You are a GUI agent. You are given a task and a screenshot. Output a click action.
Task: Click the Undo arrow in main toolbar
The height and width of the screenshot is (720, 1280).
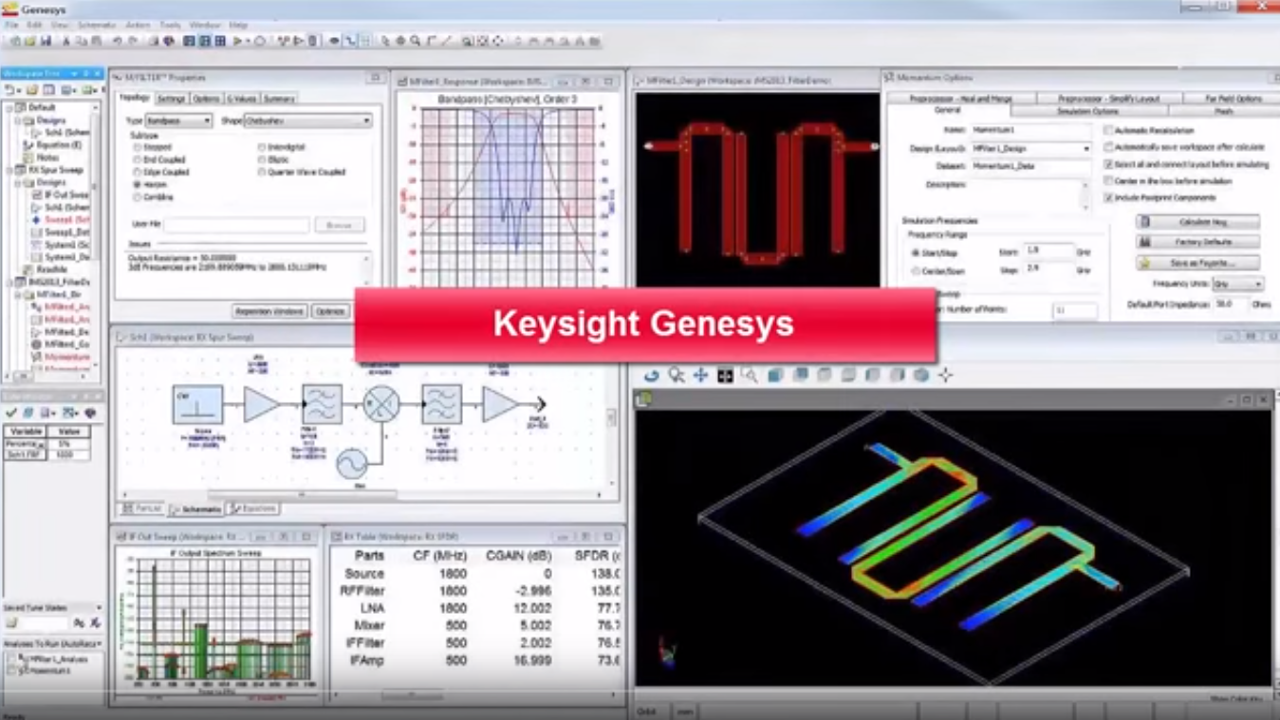pos(117,41)
